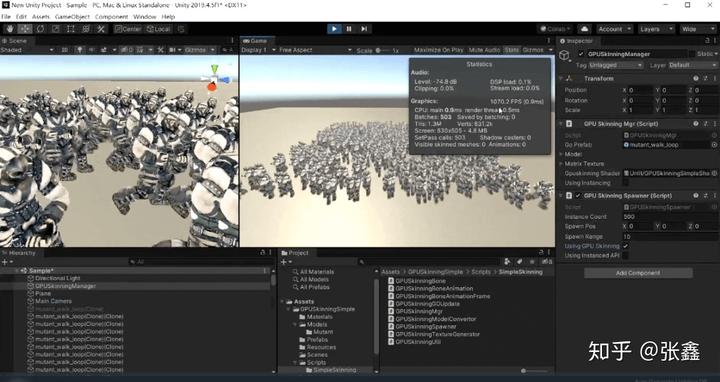Click the Play button
Viewport: 720px width, 382px height.
pos(334,29)
